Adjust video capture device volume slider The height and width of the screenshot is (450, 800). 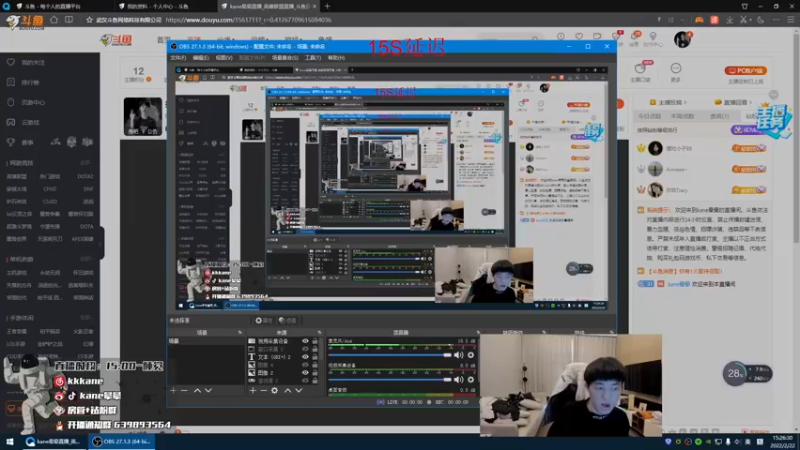[x=390, y=380]
